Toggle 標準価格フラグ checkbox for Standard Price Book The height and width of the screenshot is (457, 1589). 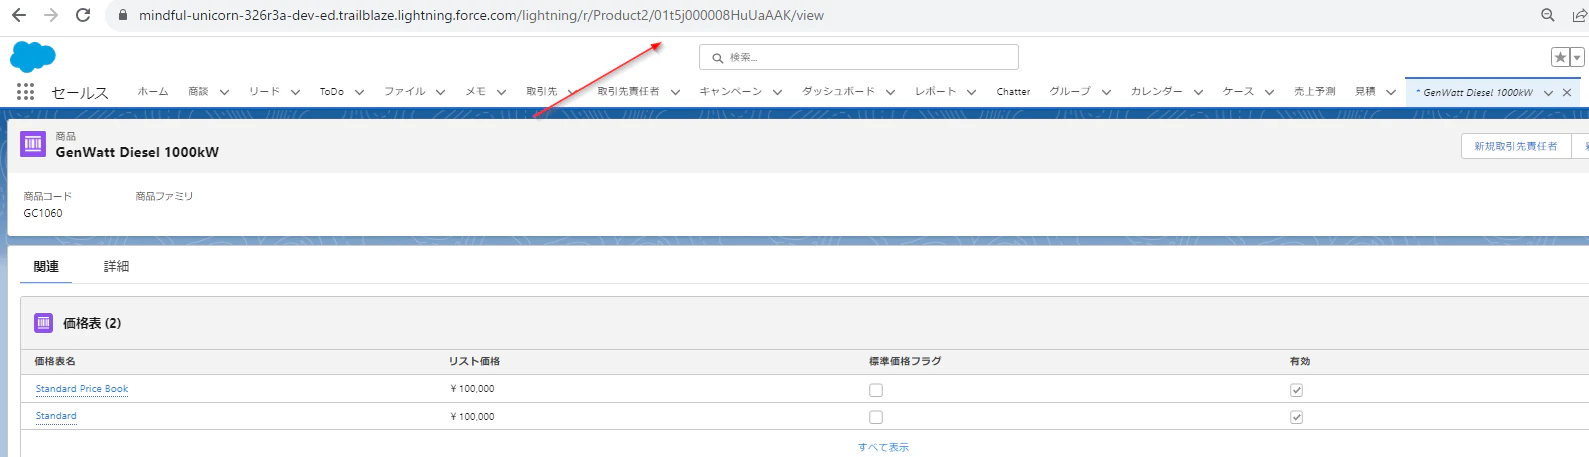[x=876, y=390]
